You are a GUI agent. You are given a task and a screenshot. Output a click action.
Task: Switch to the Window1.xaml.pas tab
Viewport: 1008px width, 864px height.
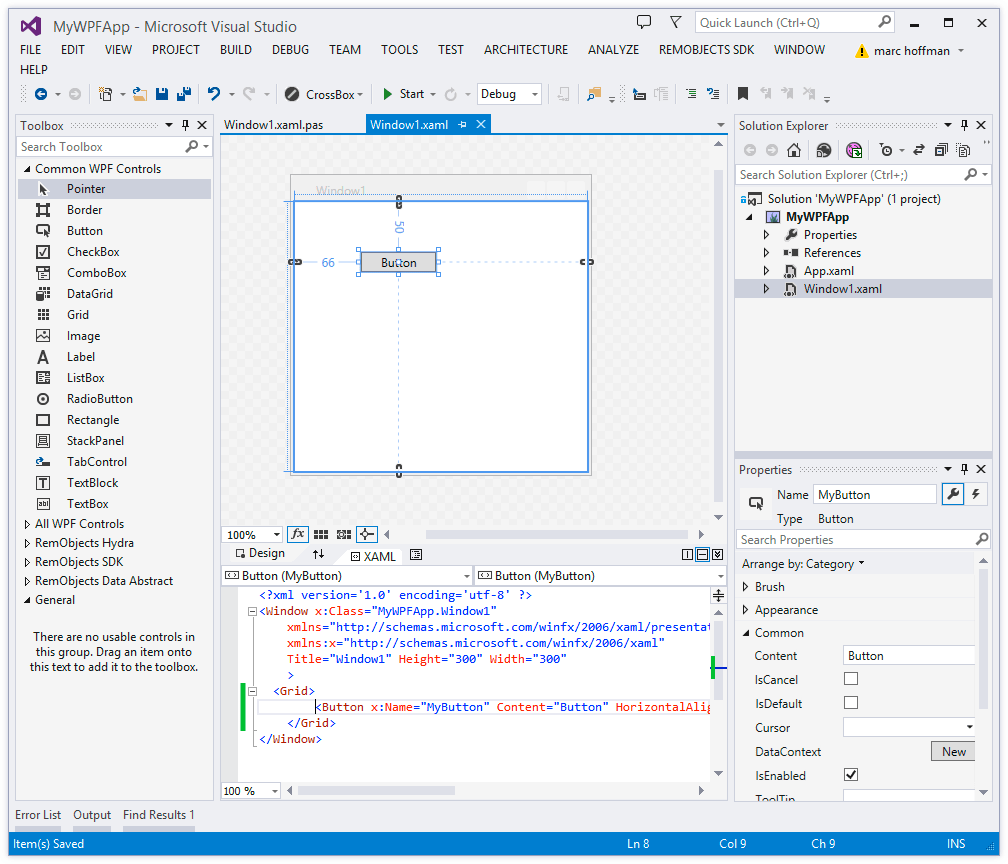coord(273,125)
